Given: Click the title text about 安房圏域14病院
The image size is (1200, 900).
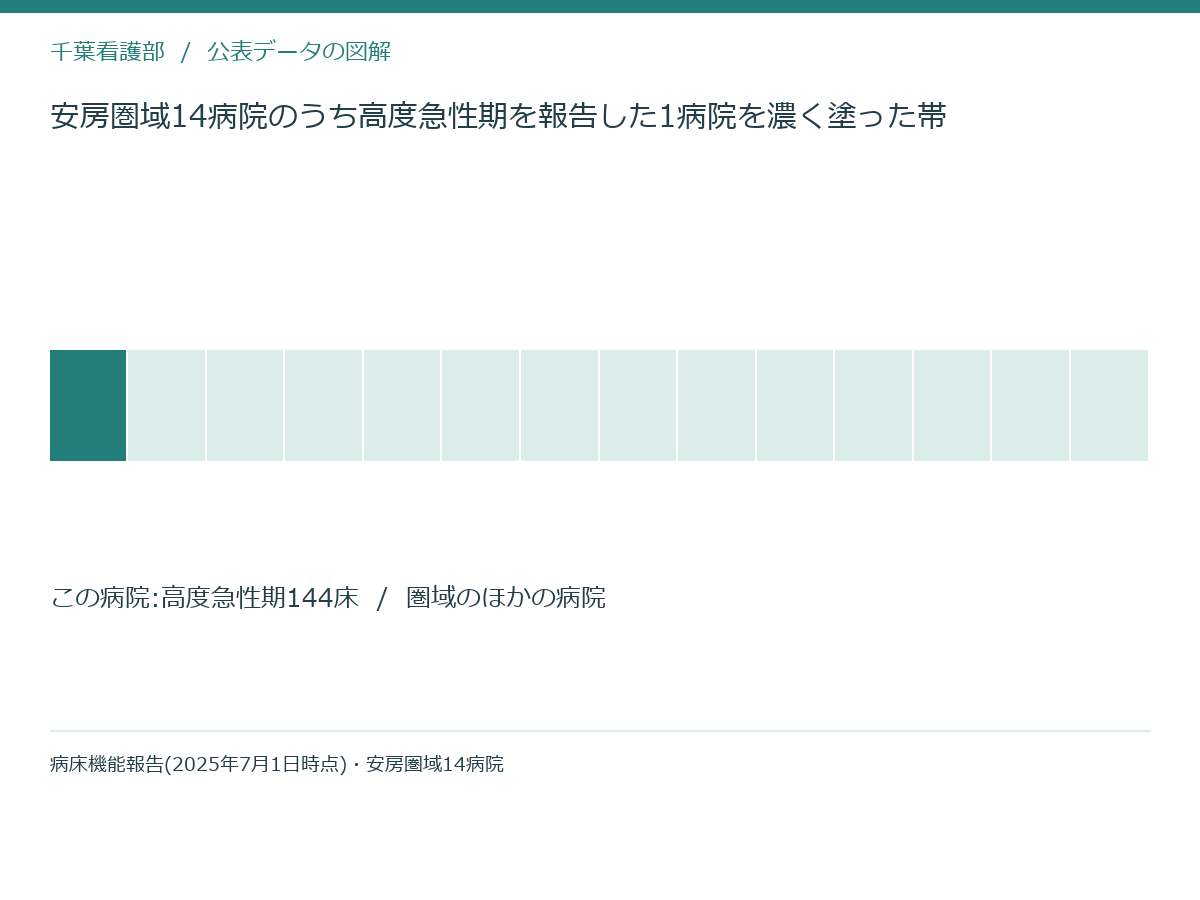Looking at the screenshot, I should 498,117.
